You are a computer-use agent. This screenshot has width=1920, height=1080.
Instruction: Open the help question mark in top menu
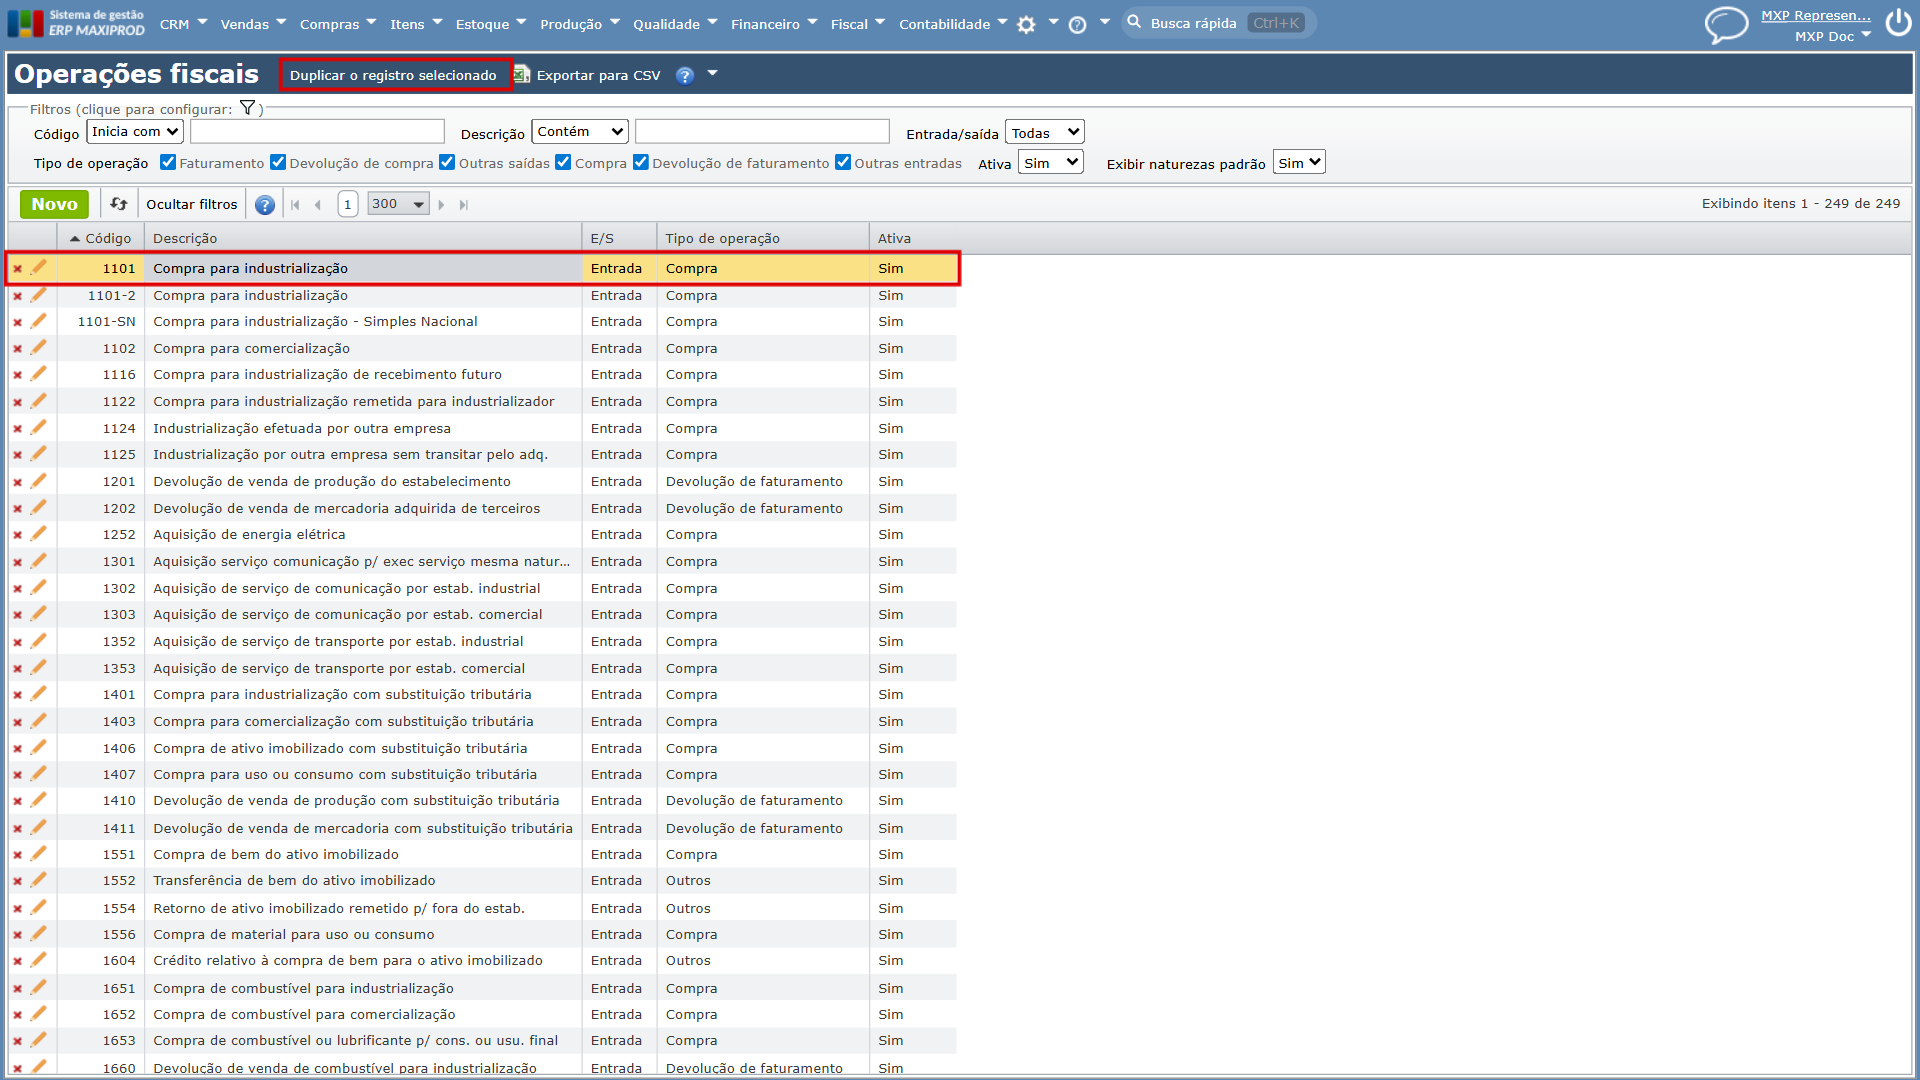click(1077, 25)
